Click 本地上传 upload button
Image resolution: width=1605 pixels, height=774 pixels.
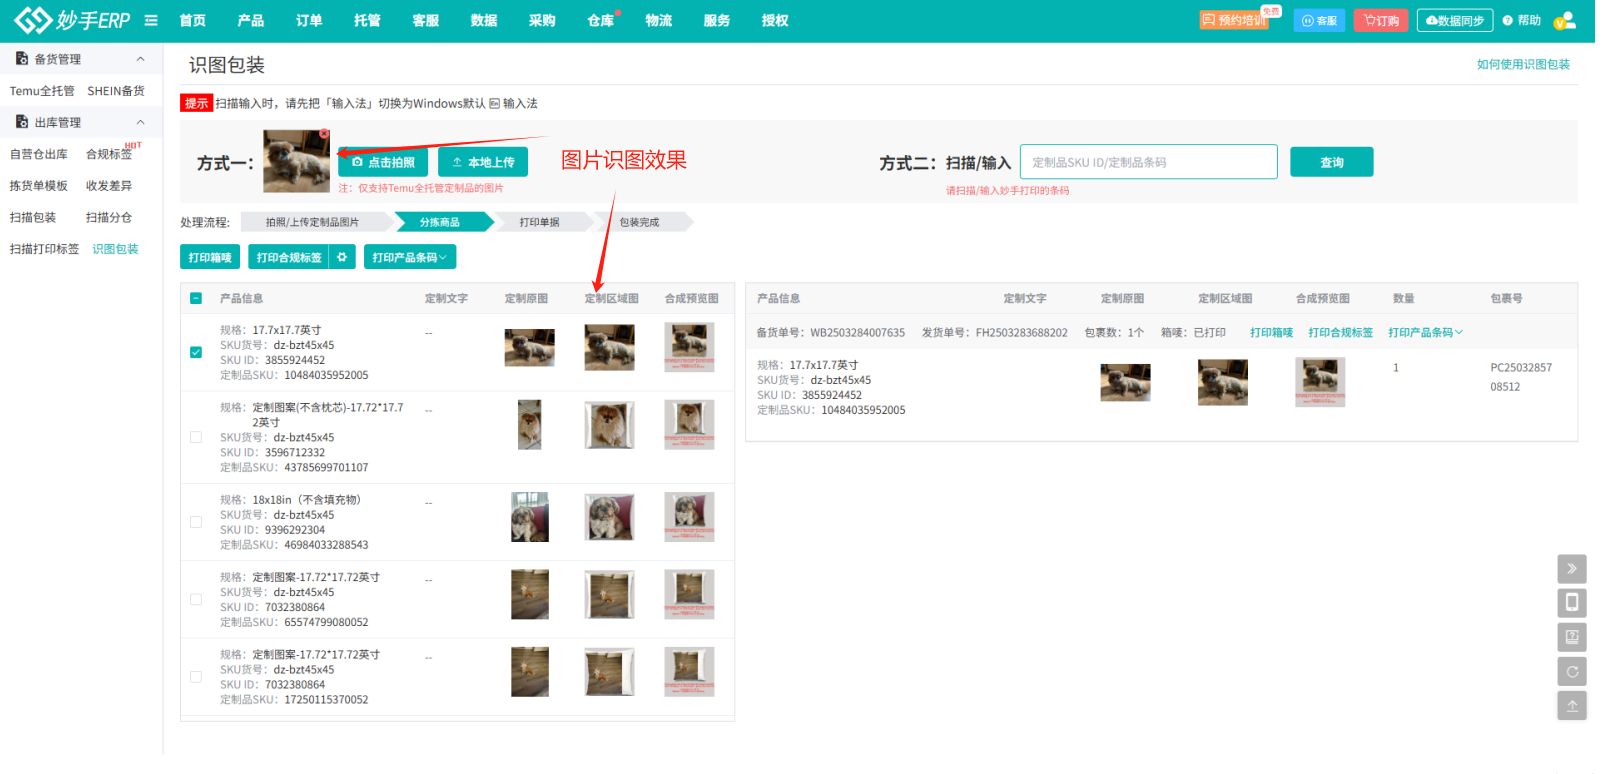[483, 162]
